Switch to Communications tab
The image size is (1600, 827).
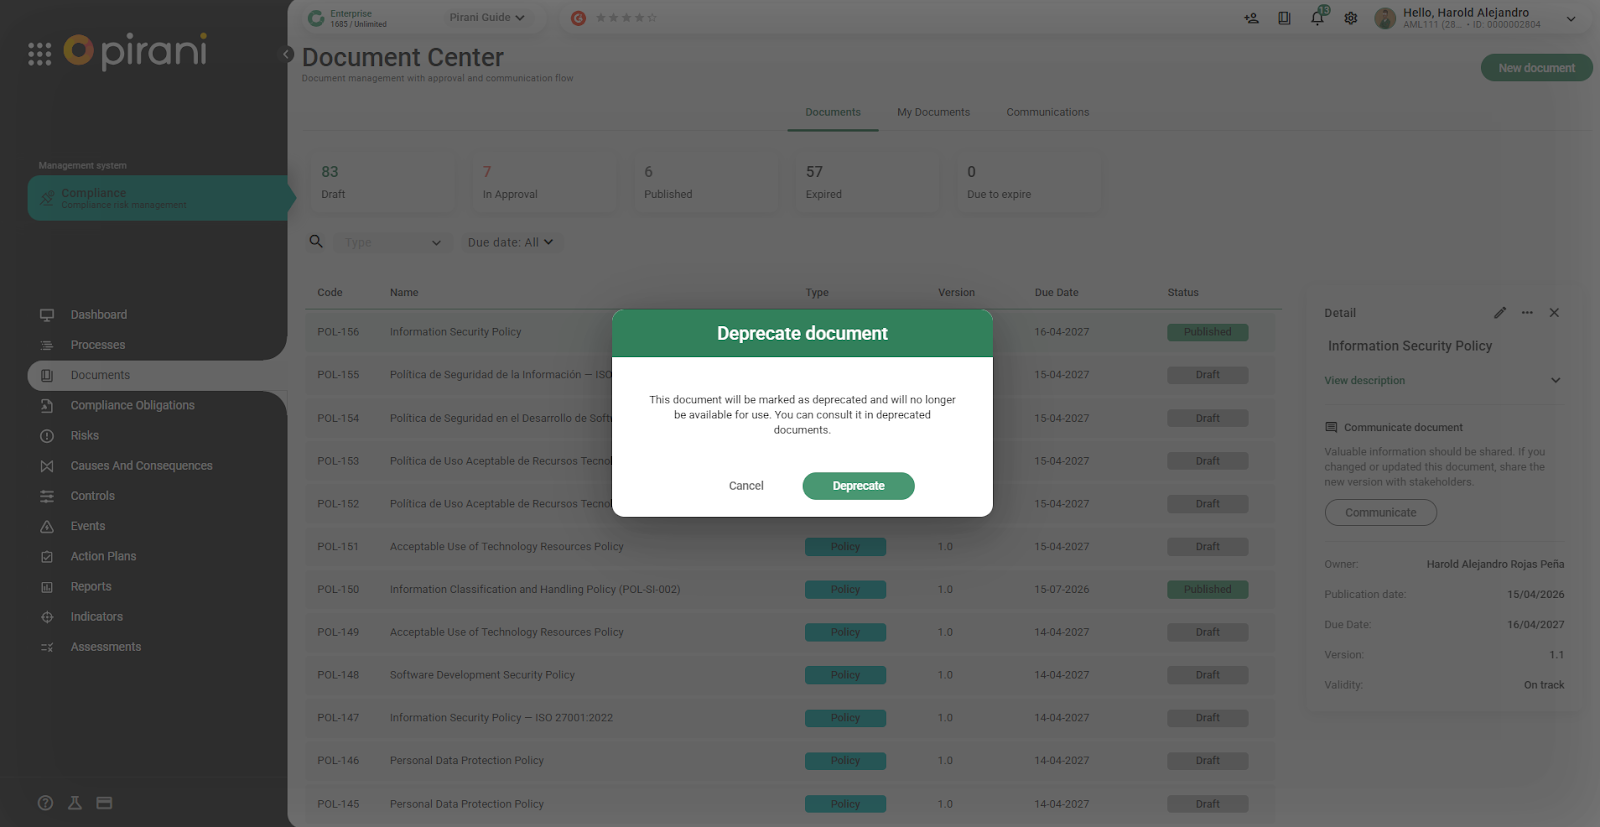point(1047,112)
